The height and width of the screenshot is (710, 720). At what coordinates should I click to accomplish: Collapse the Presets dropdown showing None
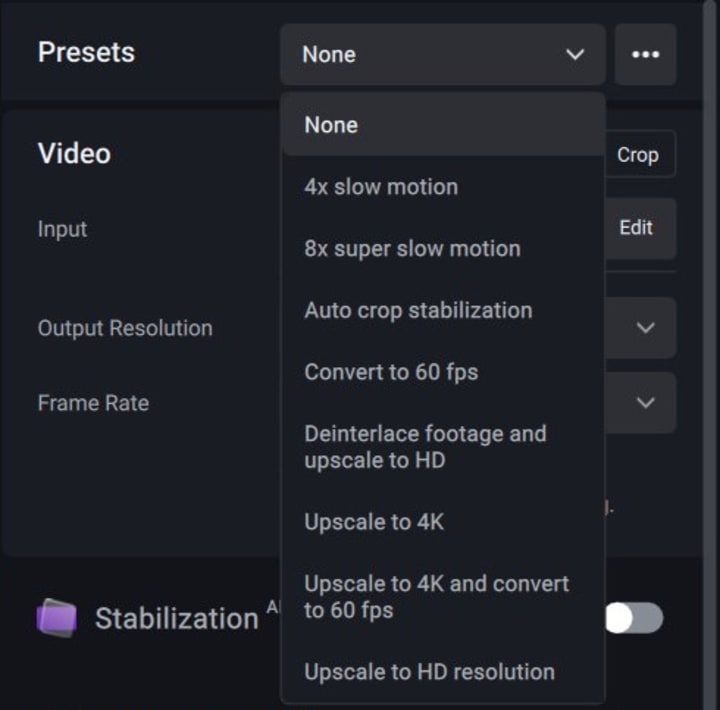(442, 54)
